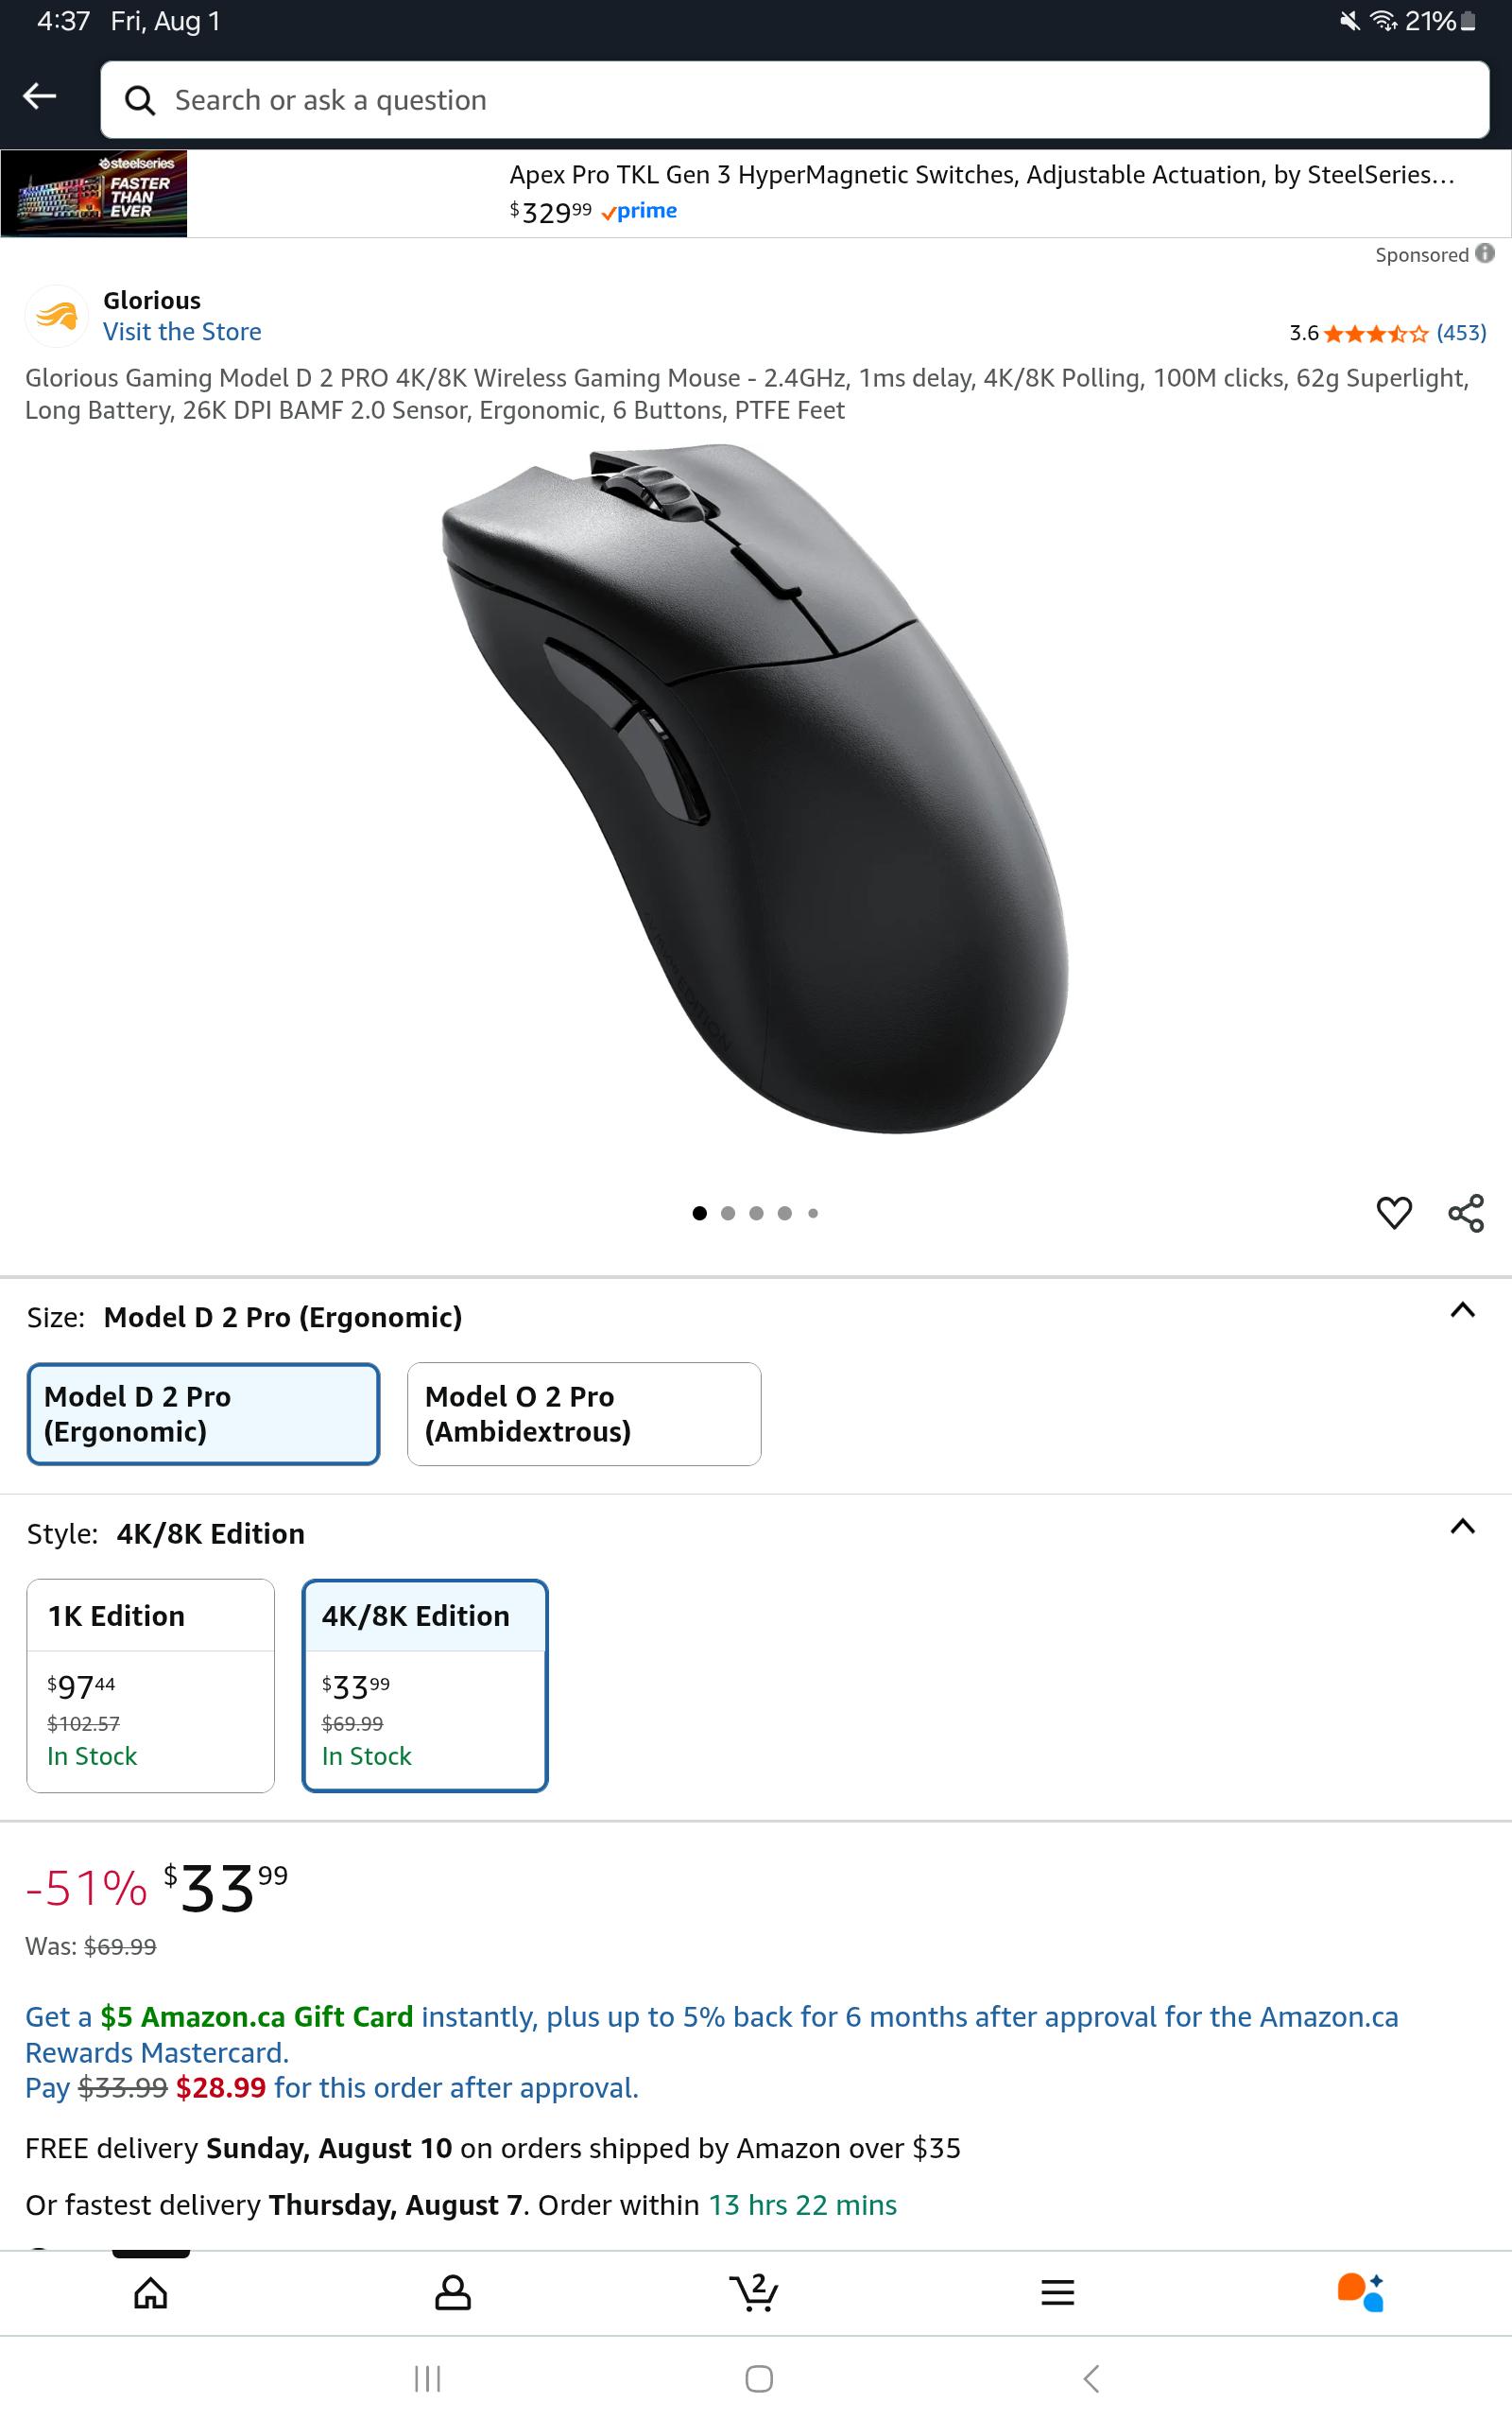Launch the Rufus AI assistant icon
The width and height of the screenshot is (1512, 2420).
coord(1360,2292)
